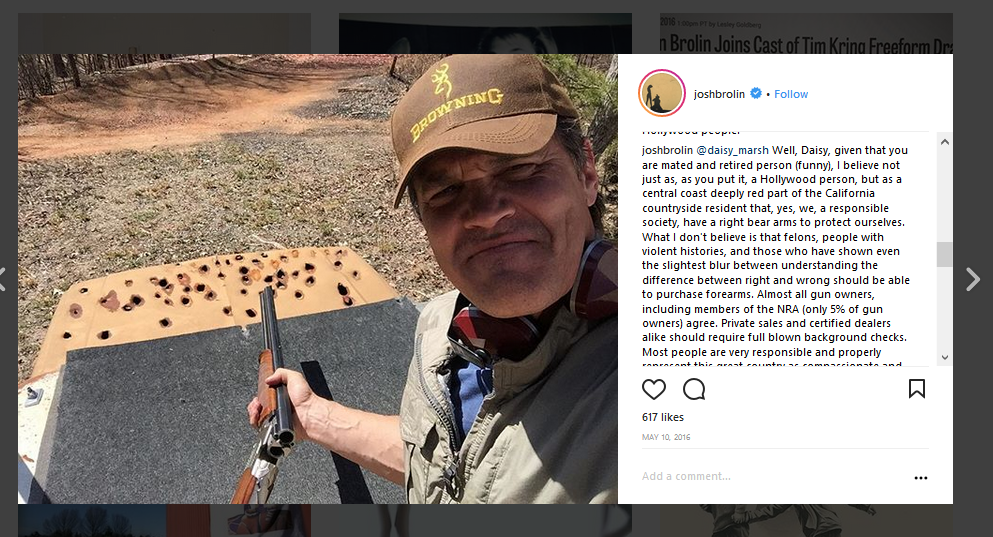Click the blue verified badge

[x=756, y=94]
